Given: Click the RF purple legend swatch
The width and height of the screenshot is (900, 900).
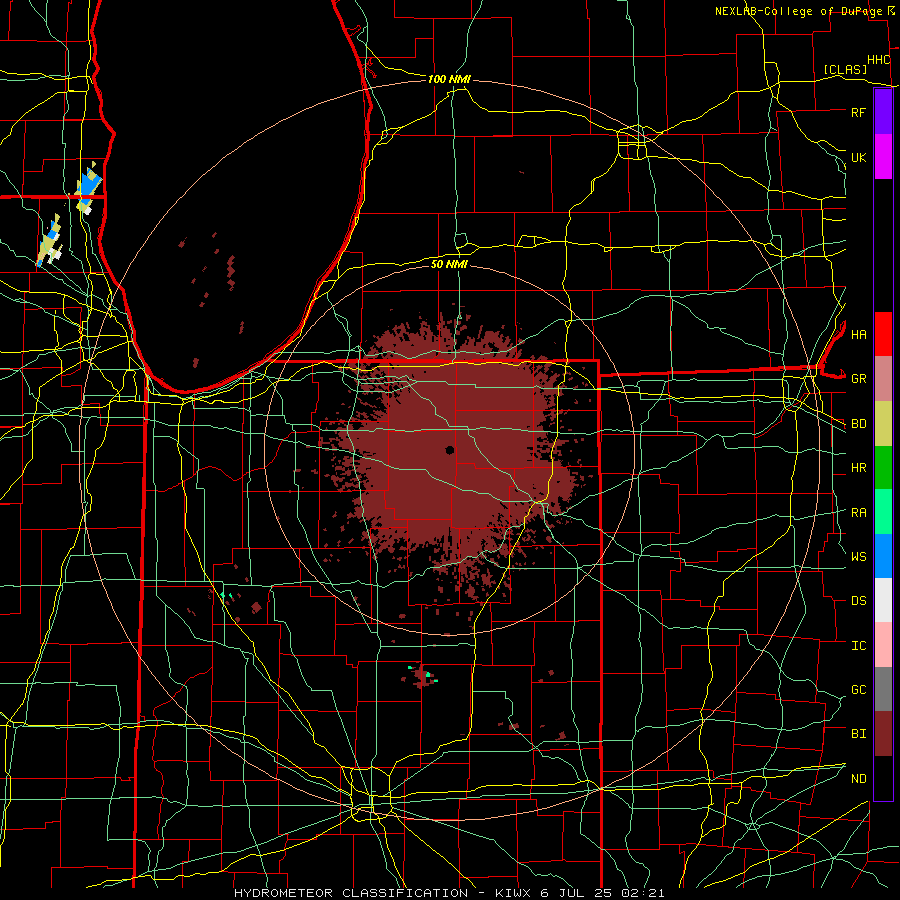Looking at the screenshot, I should [883, 112].
